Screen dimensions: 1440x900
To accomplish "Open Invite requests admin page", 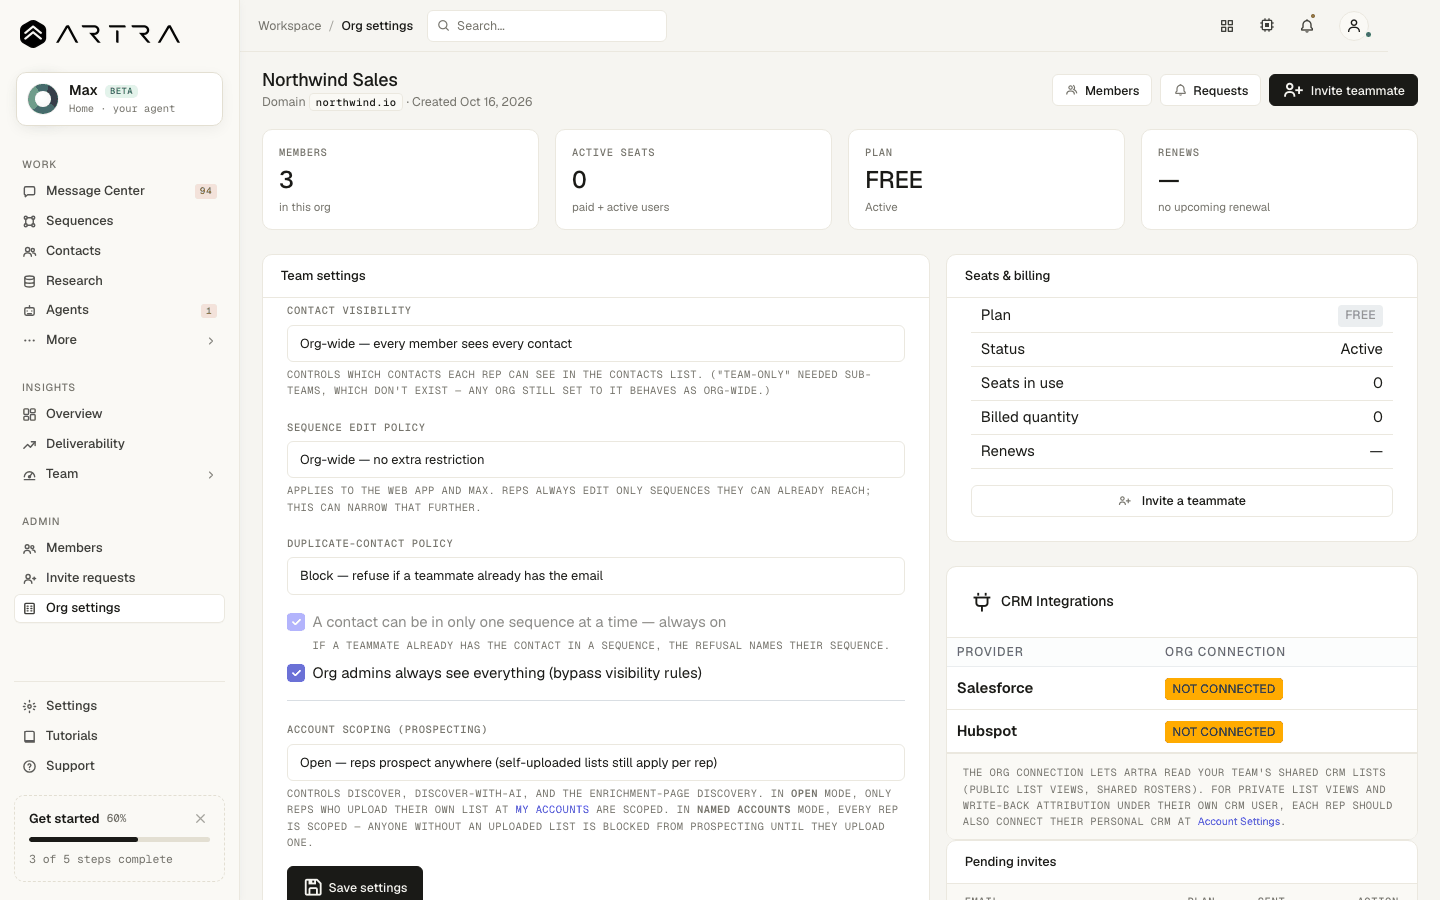I will coord(120,578).
